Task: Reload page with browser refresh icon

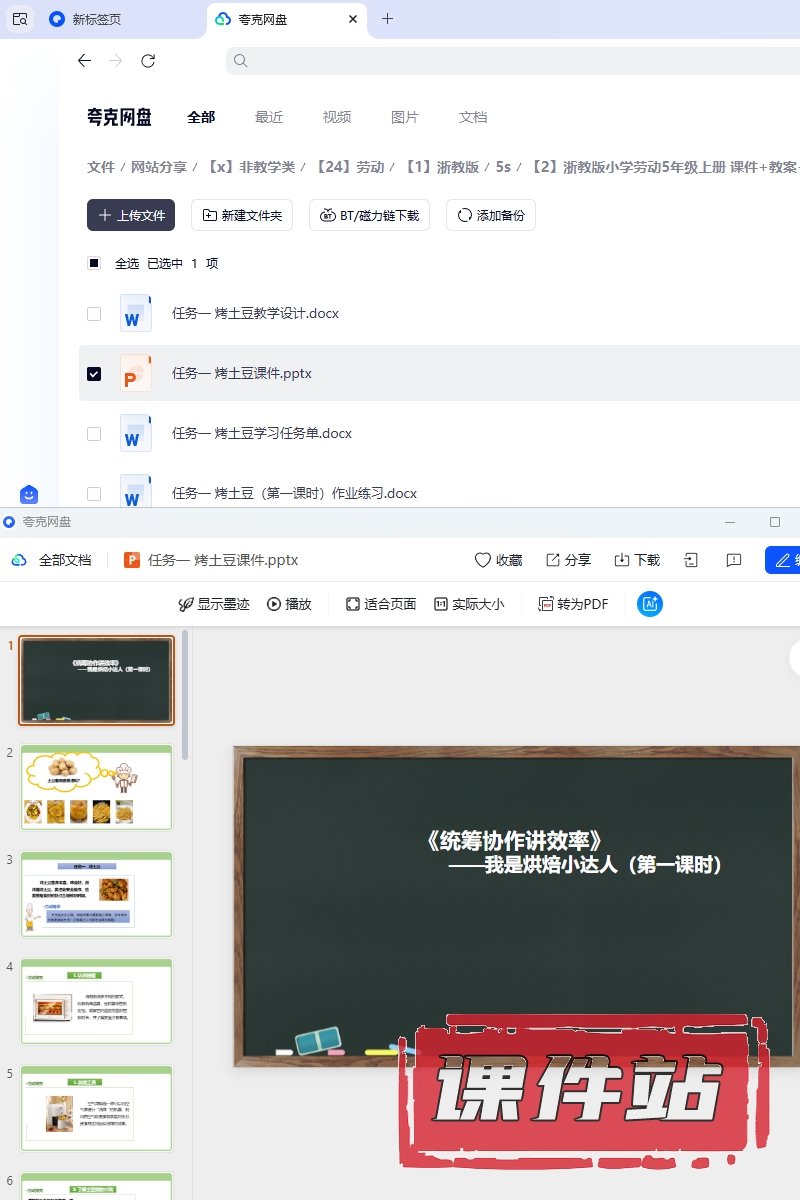Action: click(148, 61)
